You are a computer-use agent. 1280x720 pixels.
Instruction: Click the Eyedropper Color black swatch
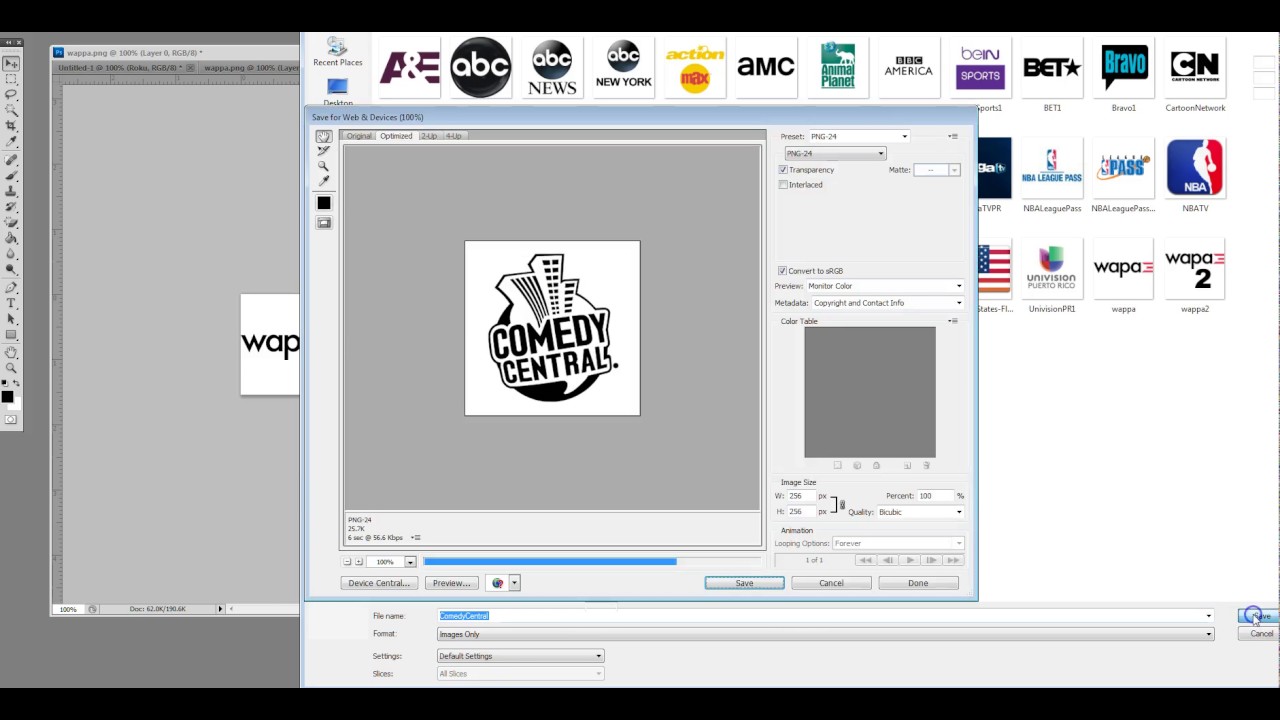[324, 203]
